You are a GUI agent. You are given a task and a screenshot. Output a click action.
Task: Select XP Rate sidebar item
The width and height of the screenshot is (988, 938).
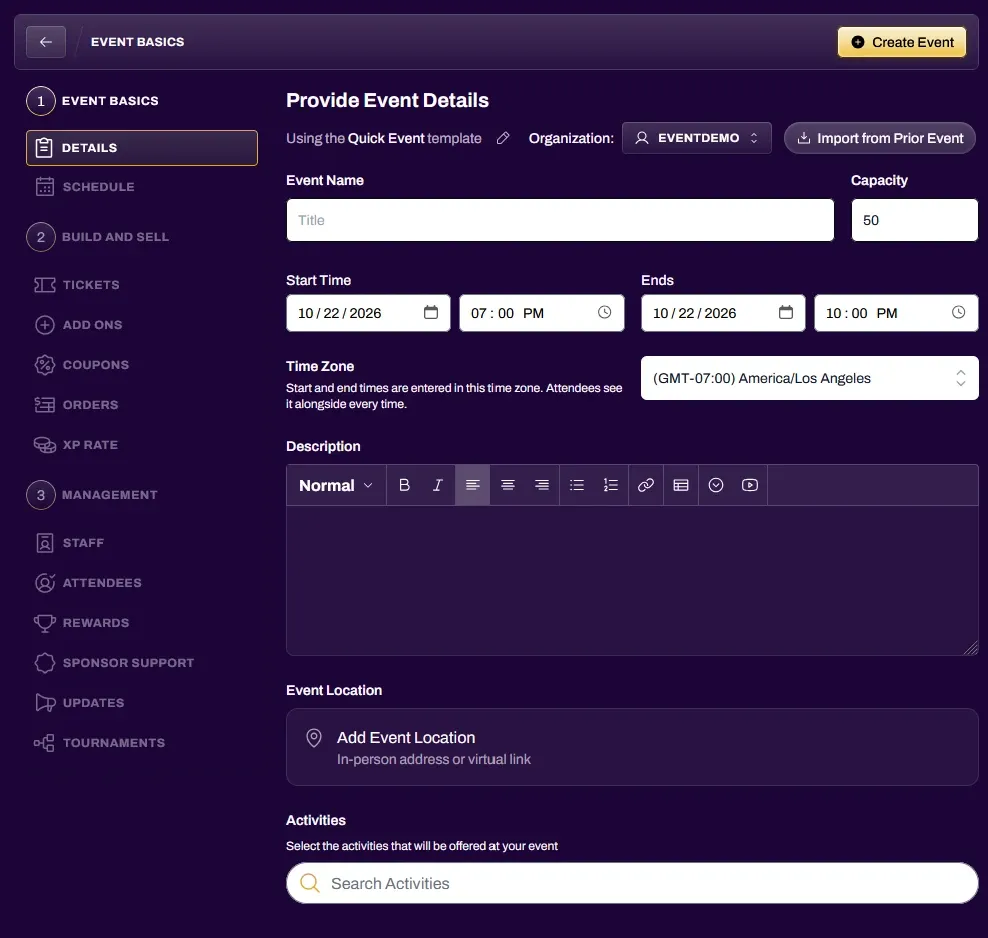[x=76, y=445]
